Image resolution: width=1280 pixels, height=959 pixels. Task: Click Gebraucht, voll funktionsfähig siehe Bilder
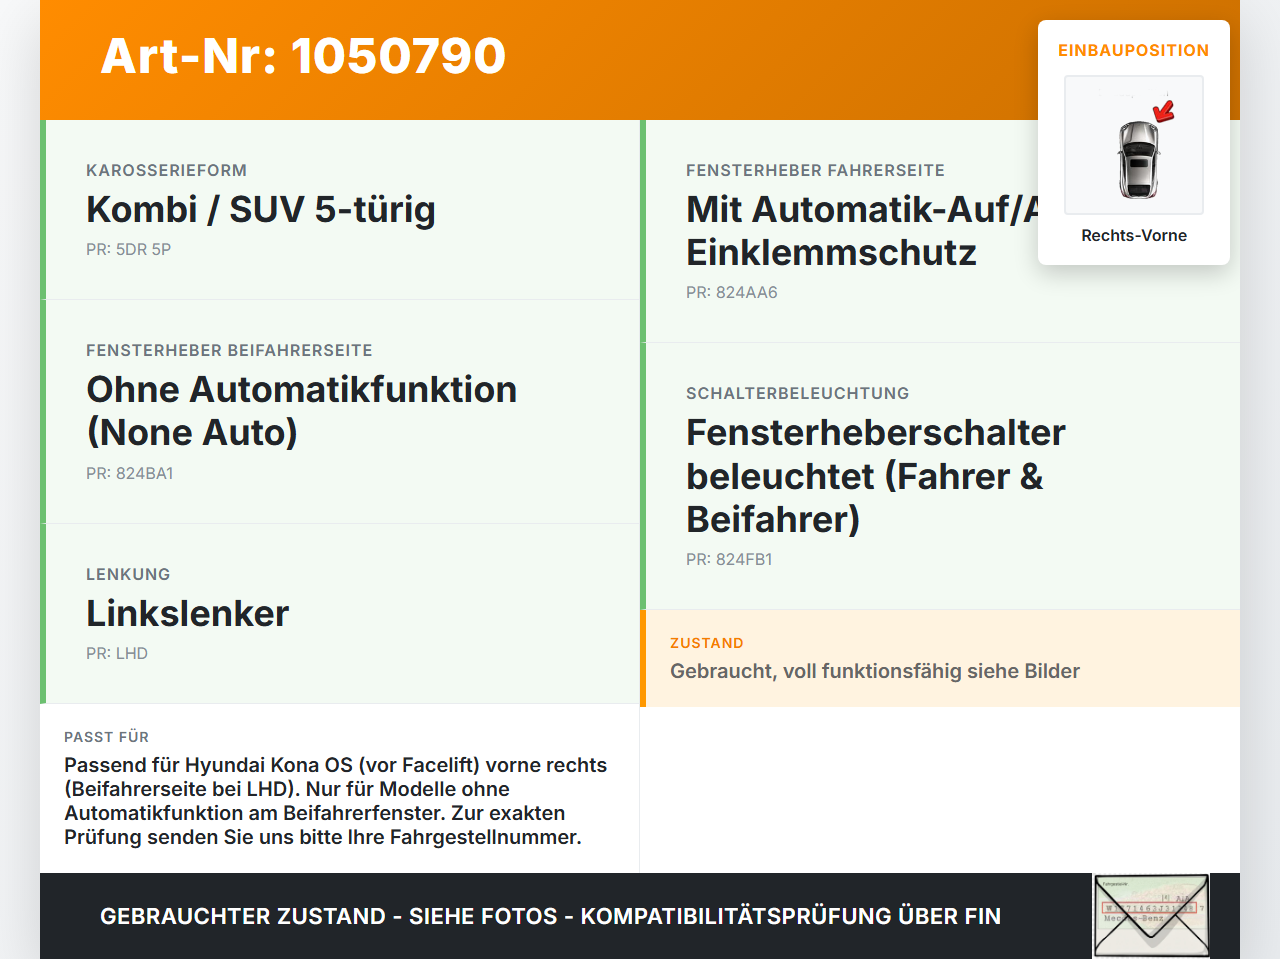coord(875,671)
